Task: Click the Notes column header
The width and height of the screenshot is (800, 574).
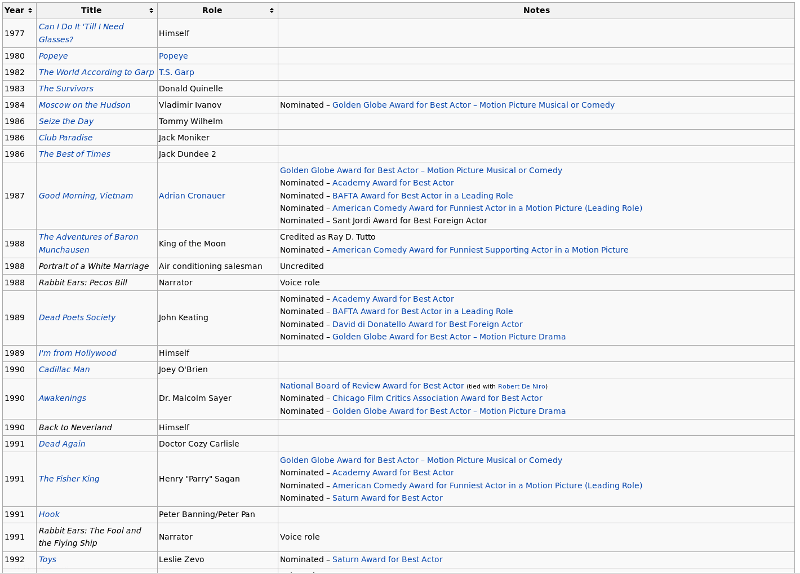Action: [x=536, y=10]
